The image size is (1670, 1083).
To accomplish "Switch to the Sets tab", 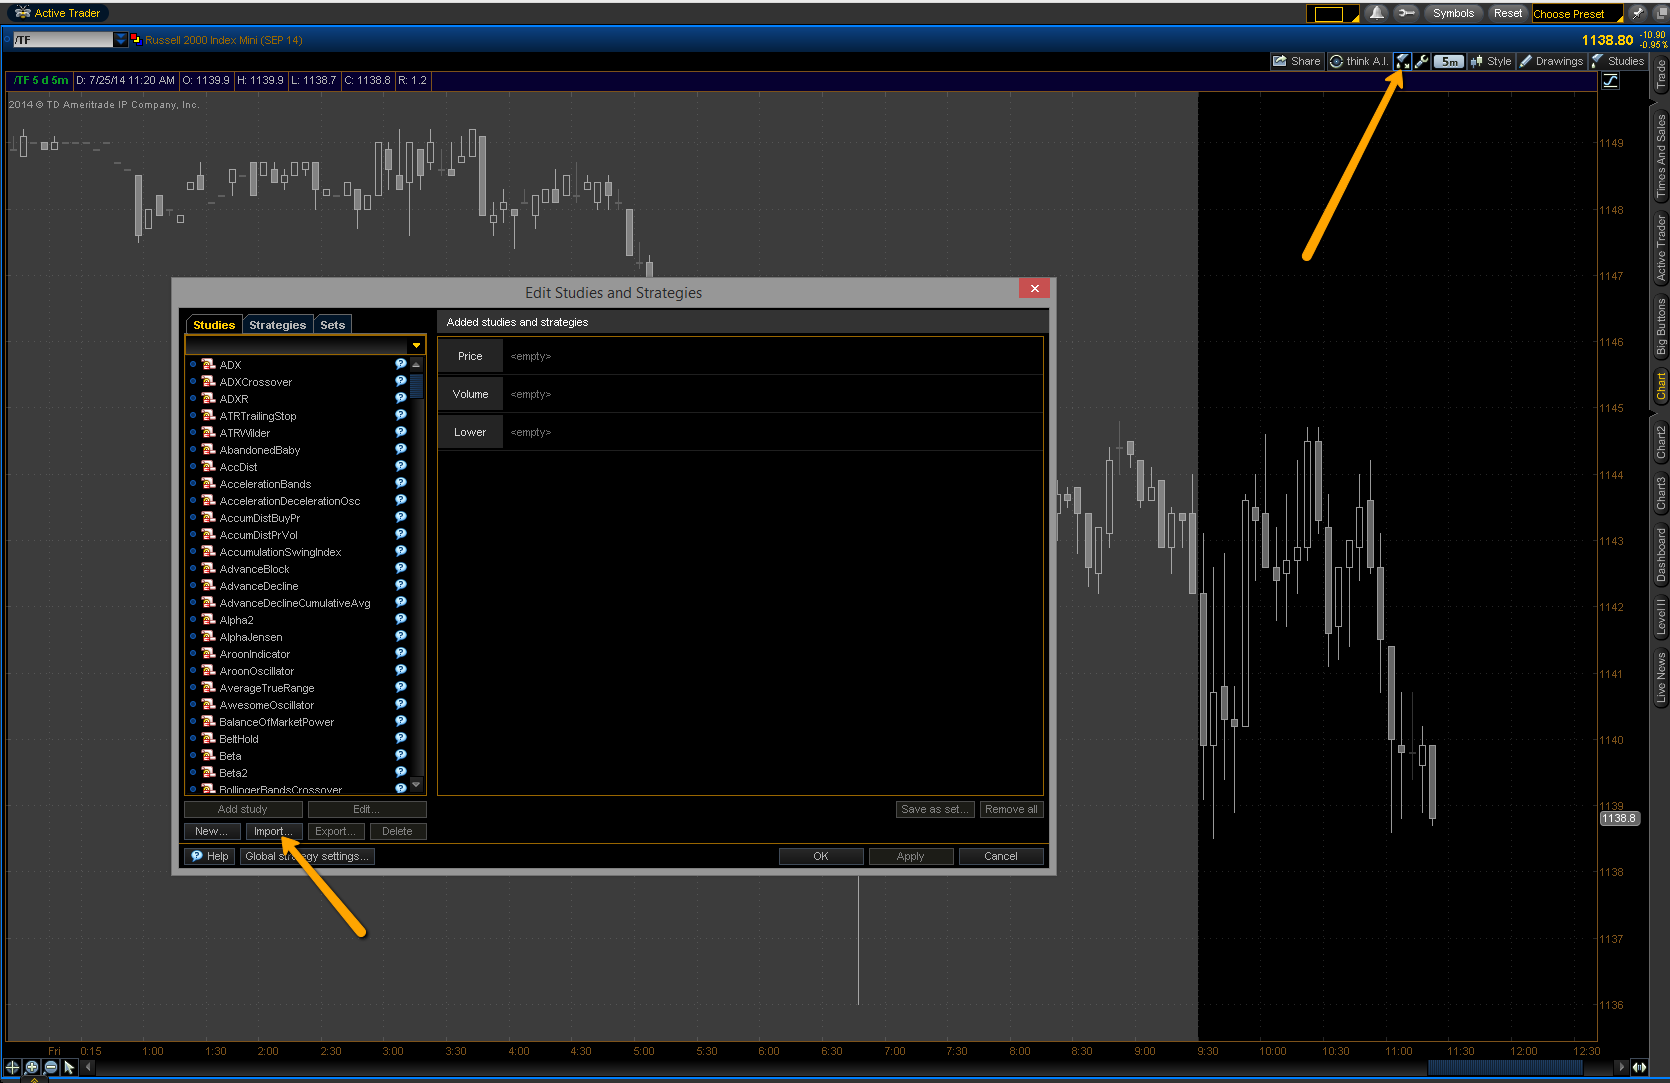I will [x=333, y=325].
